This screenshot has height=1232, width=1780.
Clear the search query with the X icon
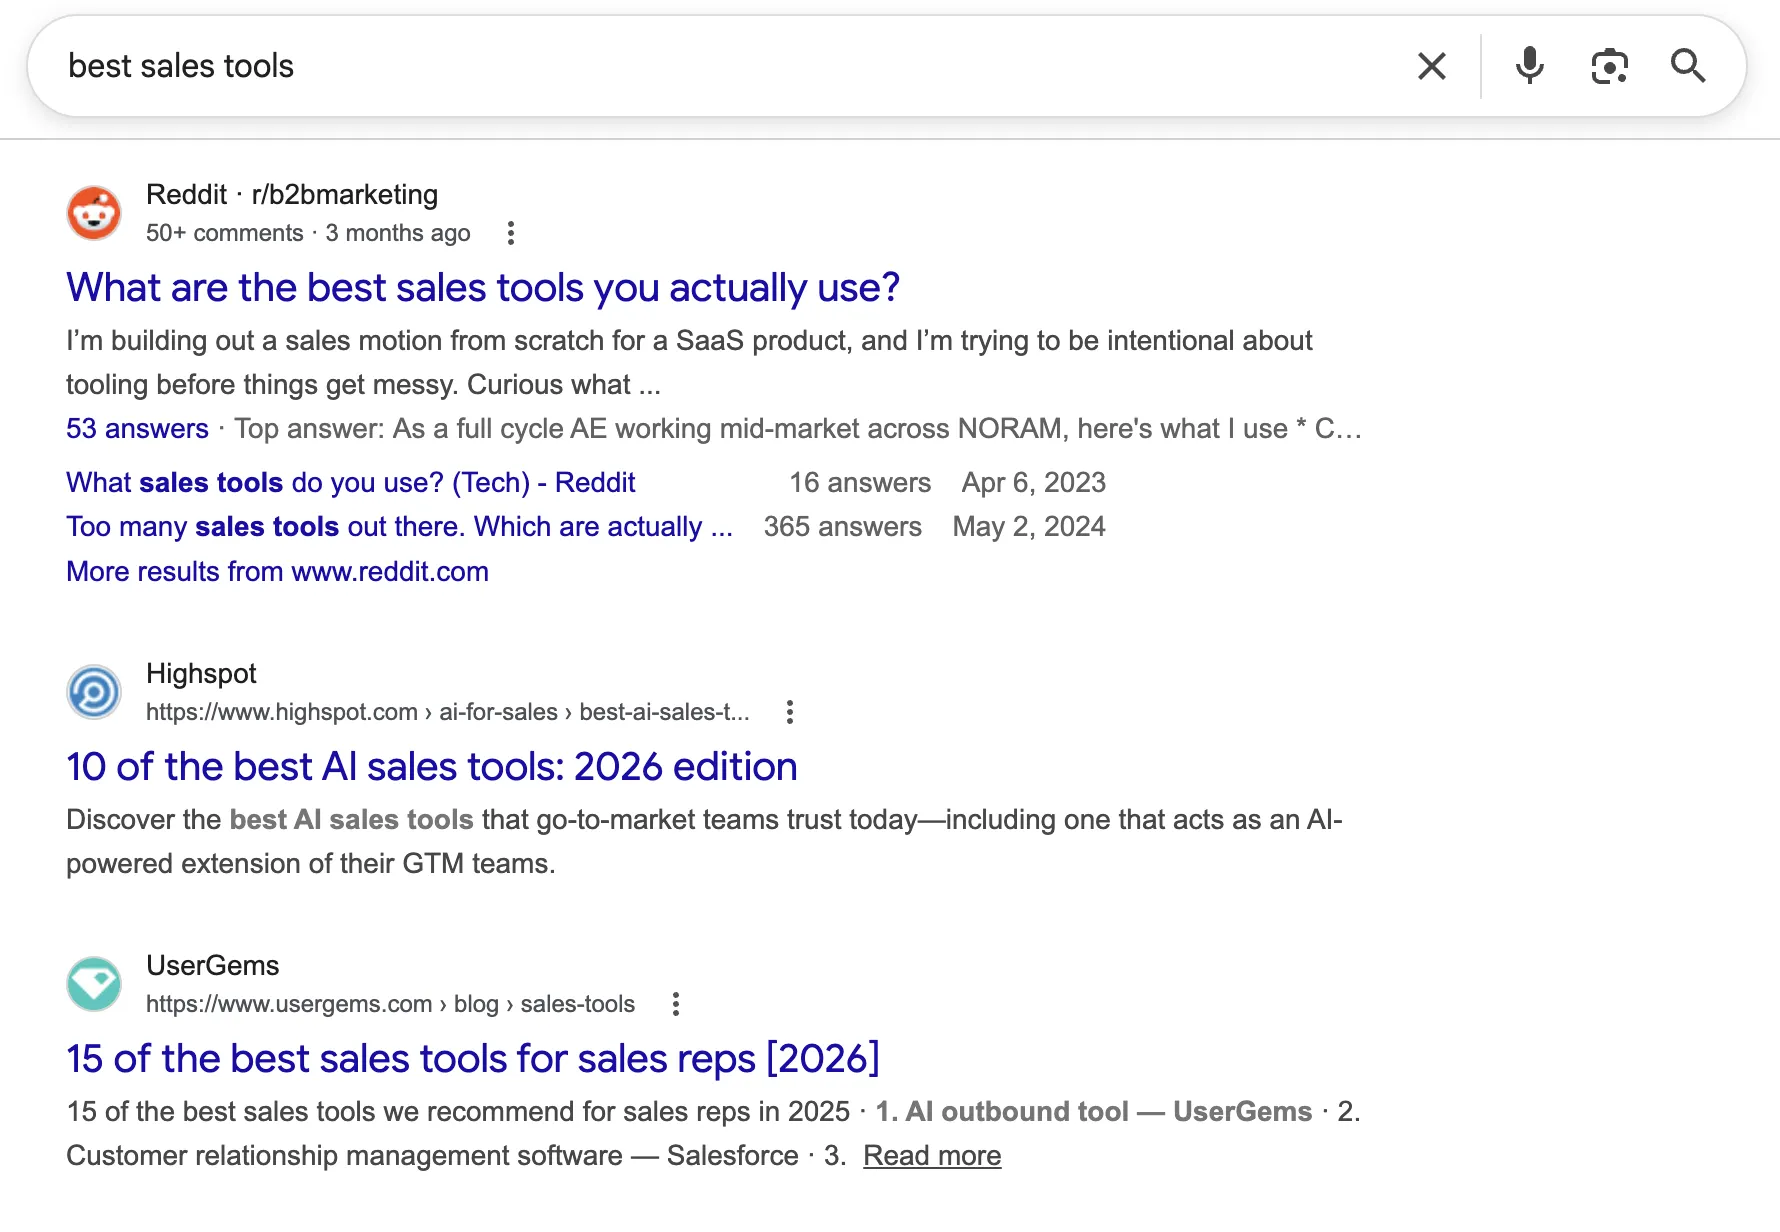[x=1432, y=66]
